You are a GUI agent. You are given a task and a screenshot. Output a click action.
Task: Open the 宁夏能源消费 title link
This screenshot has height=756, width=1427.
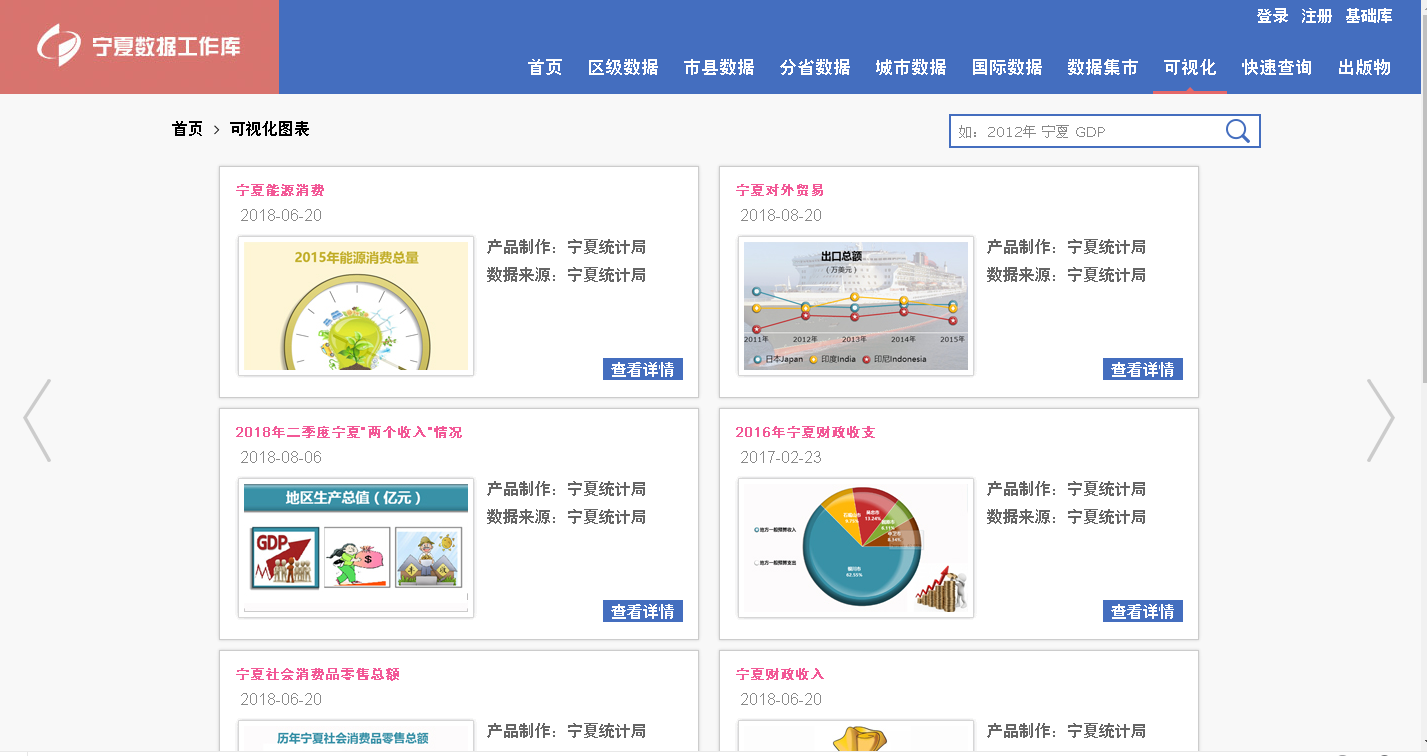(x=280, y=190)
